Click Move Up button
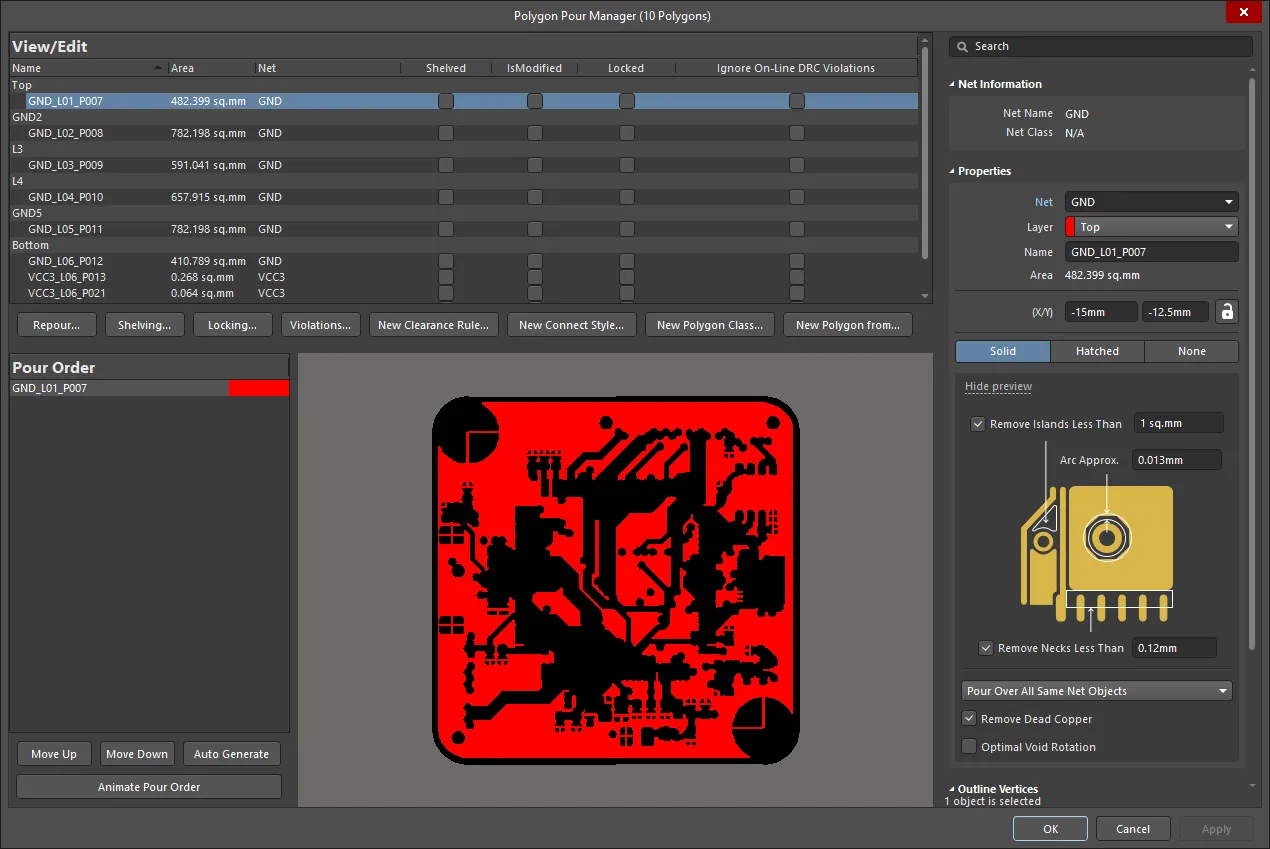Viewport: 1270px width, 849px height. [x=54, y=754]
